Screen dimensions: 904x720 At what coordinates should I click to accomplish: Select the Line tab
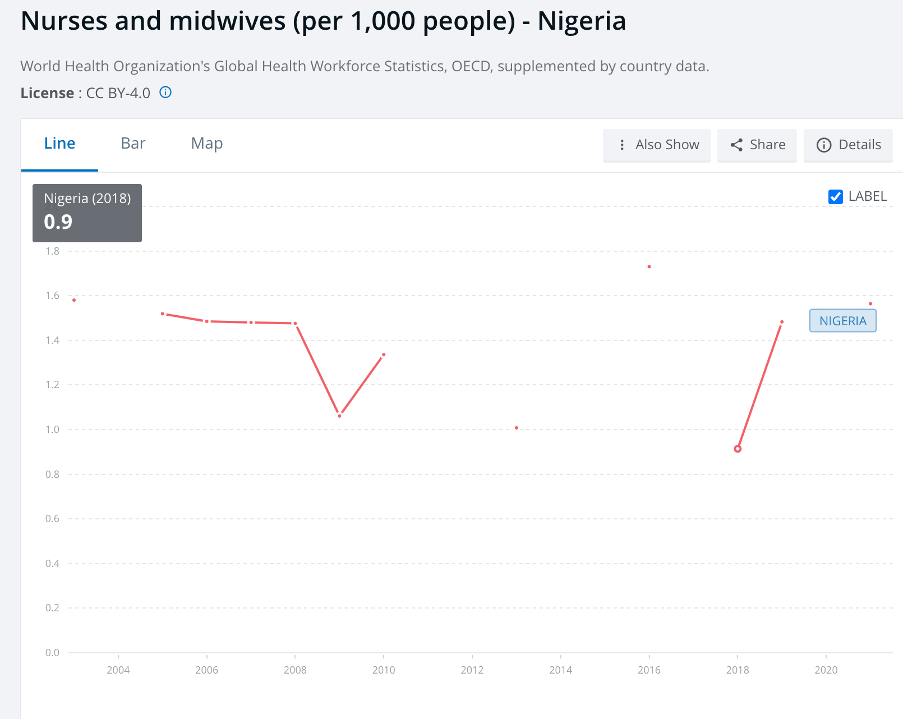[x=59, y=144]
